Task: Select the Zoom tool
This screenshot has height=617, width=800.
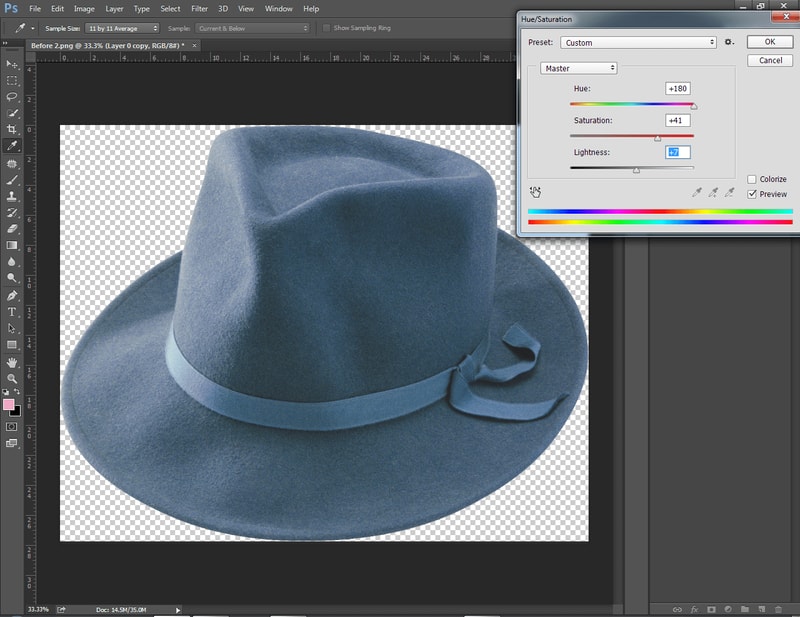Action: point(12,377)
